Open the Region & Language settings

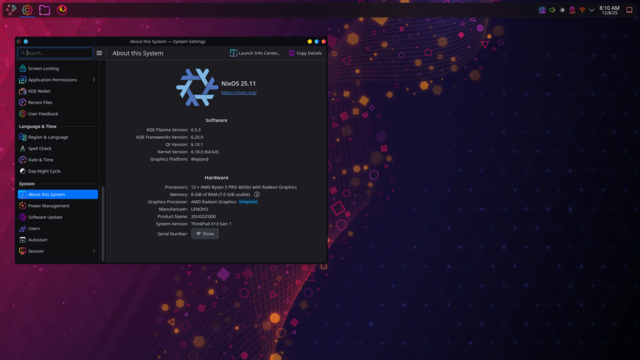[58, 137]
